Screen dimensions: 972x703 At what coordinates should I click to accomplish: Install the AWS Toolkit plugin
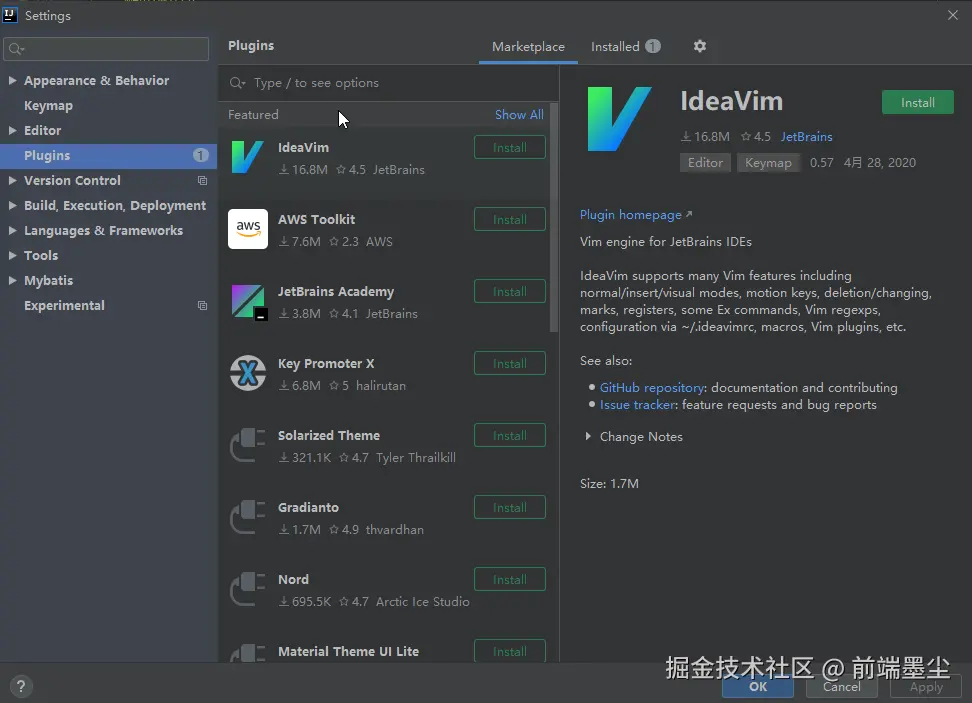[510, 219]
